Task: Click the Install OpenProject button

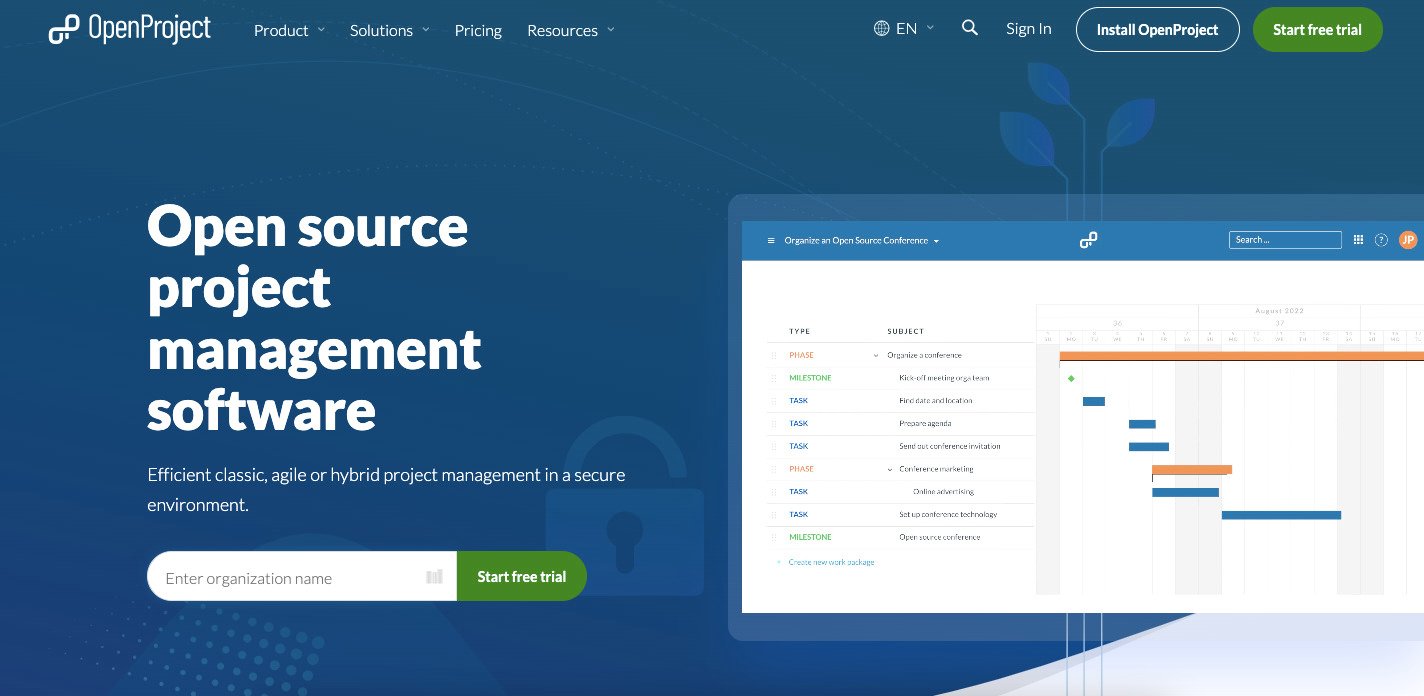Action: pyautogui.click(x=1157, y=30)
